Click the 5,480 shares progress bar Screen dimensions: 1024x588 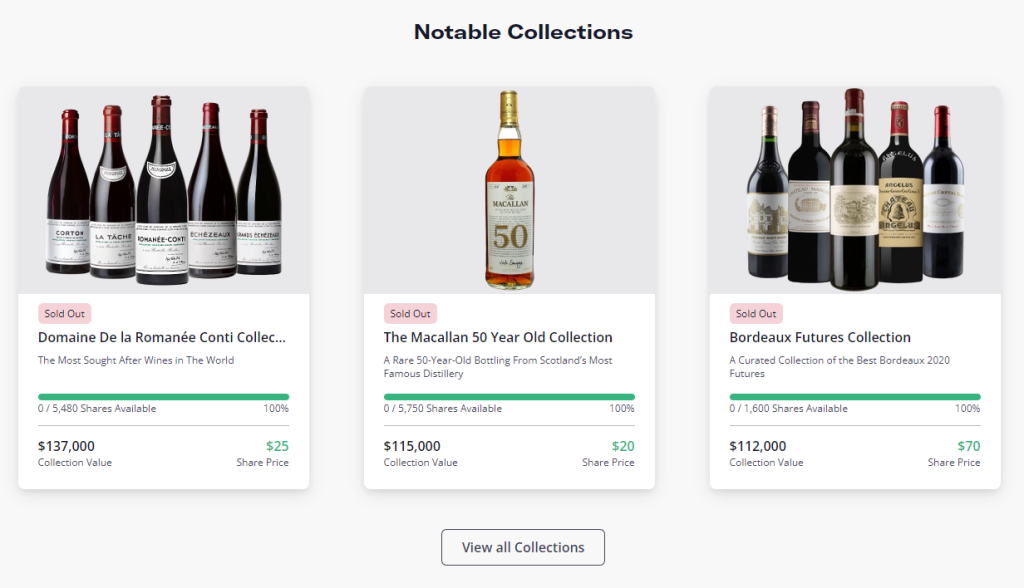163,397
